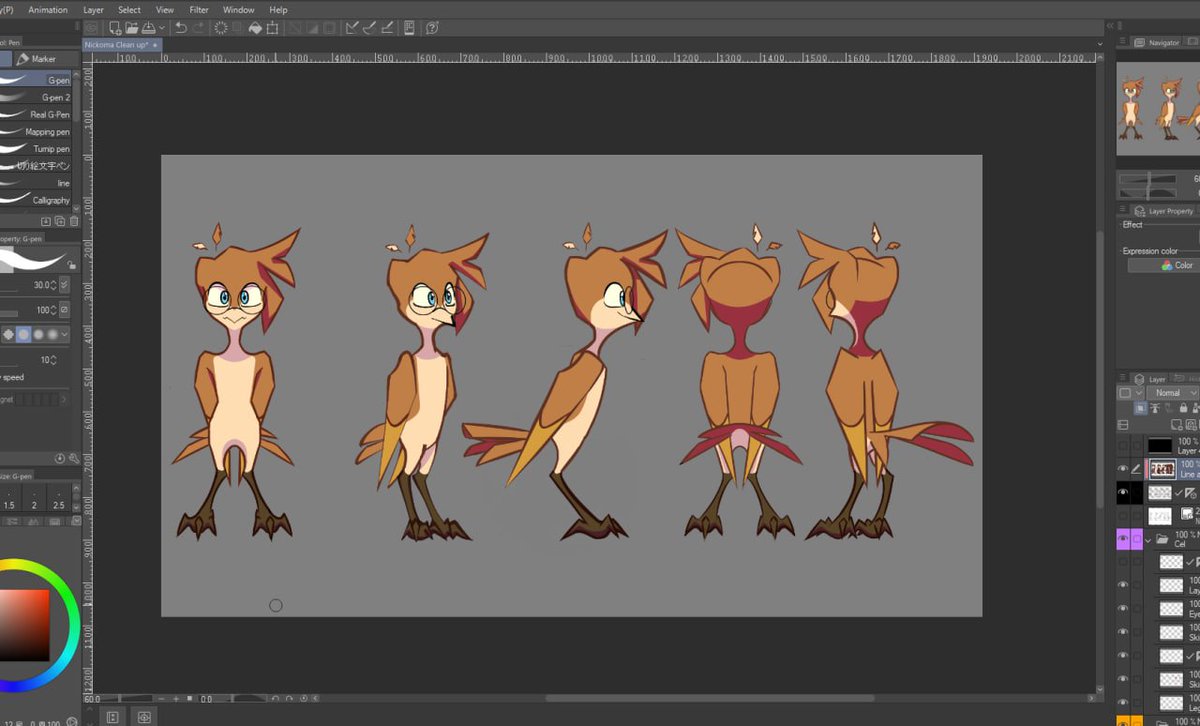The image size is (1200, 726).
Task: Open the Window menu
Action: [x=238, y=10]
